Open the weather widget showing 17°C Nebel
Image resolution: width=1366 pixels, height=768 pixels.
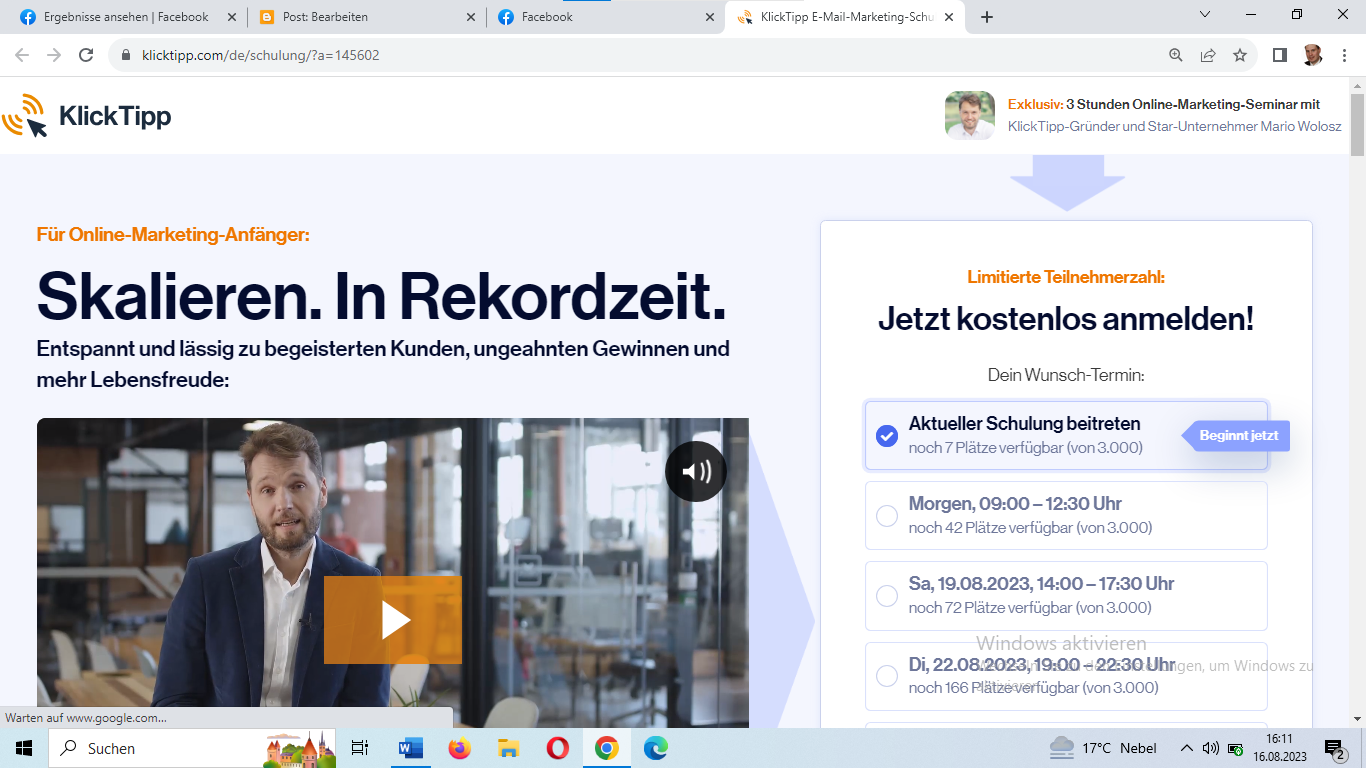1103,748
